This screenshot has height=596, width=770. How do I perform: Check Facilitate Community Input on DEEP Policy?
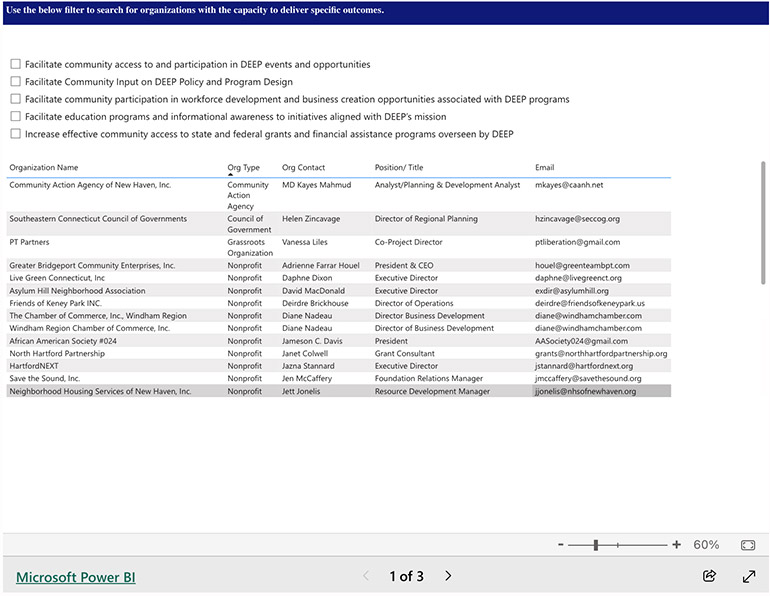[15, 82]
